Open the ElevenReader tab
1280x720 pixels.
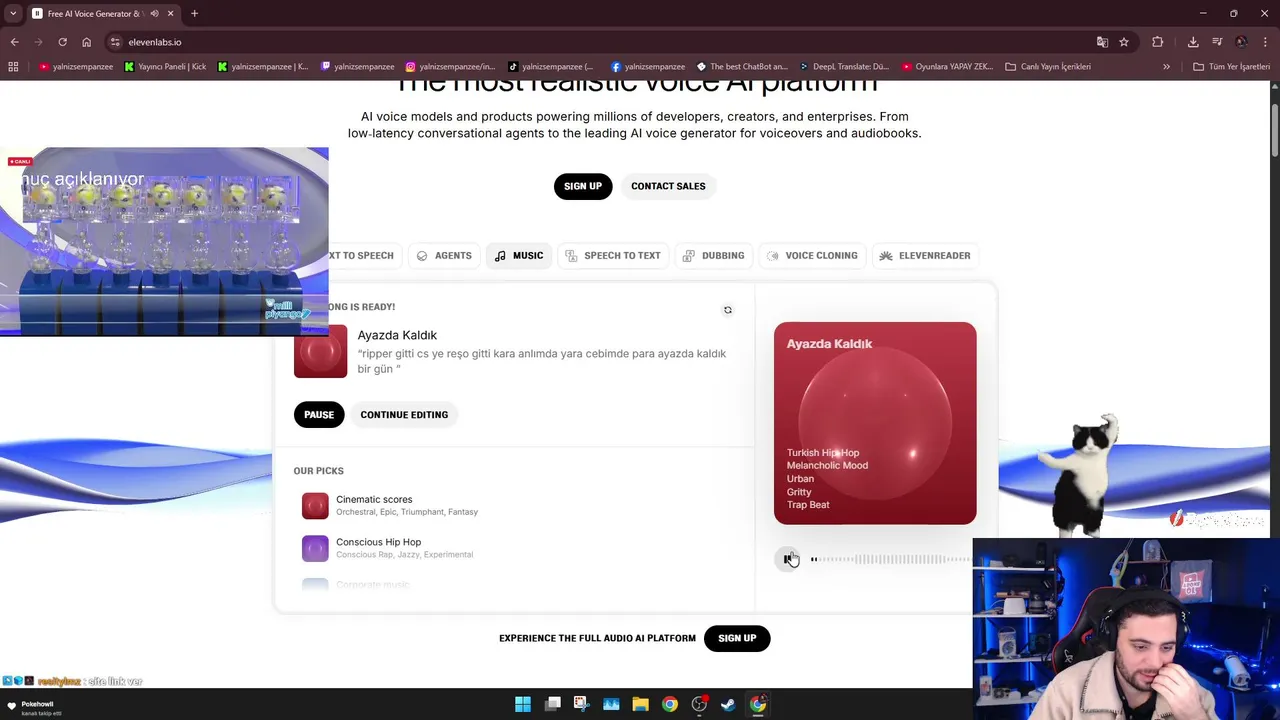(925, 256)
